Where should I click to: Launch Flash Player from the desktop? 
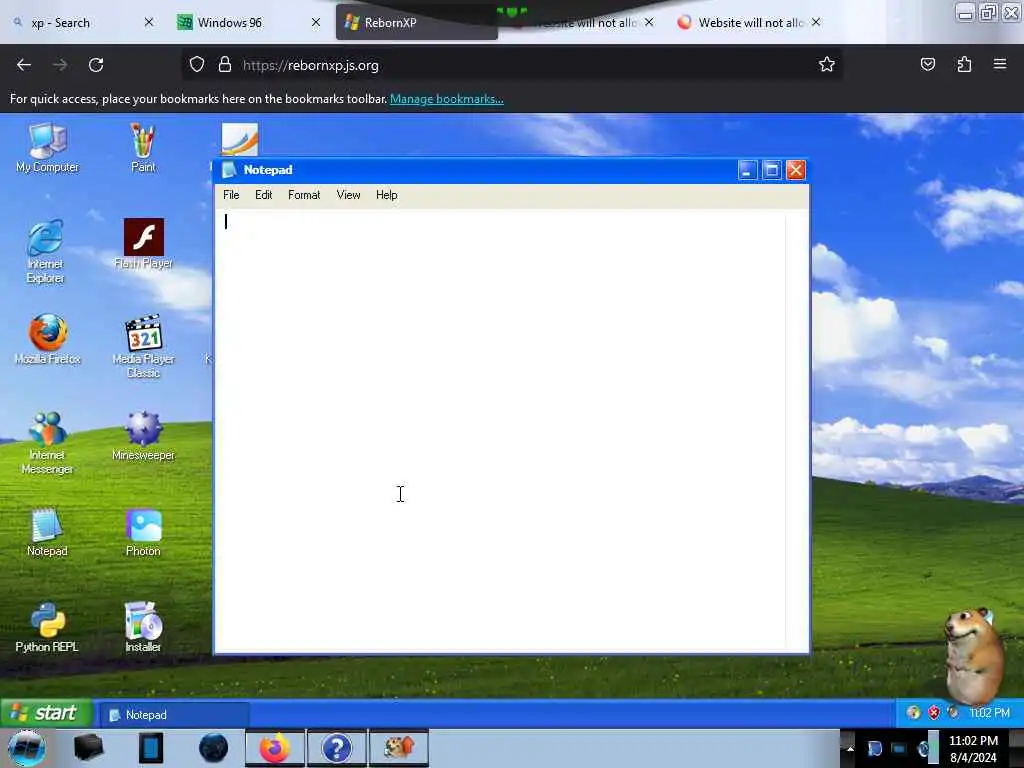[143, 244]
